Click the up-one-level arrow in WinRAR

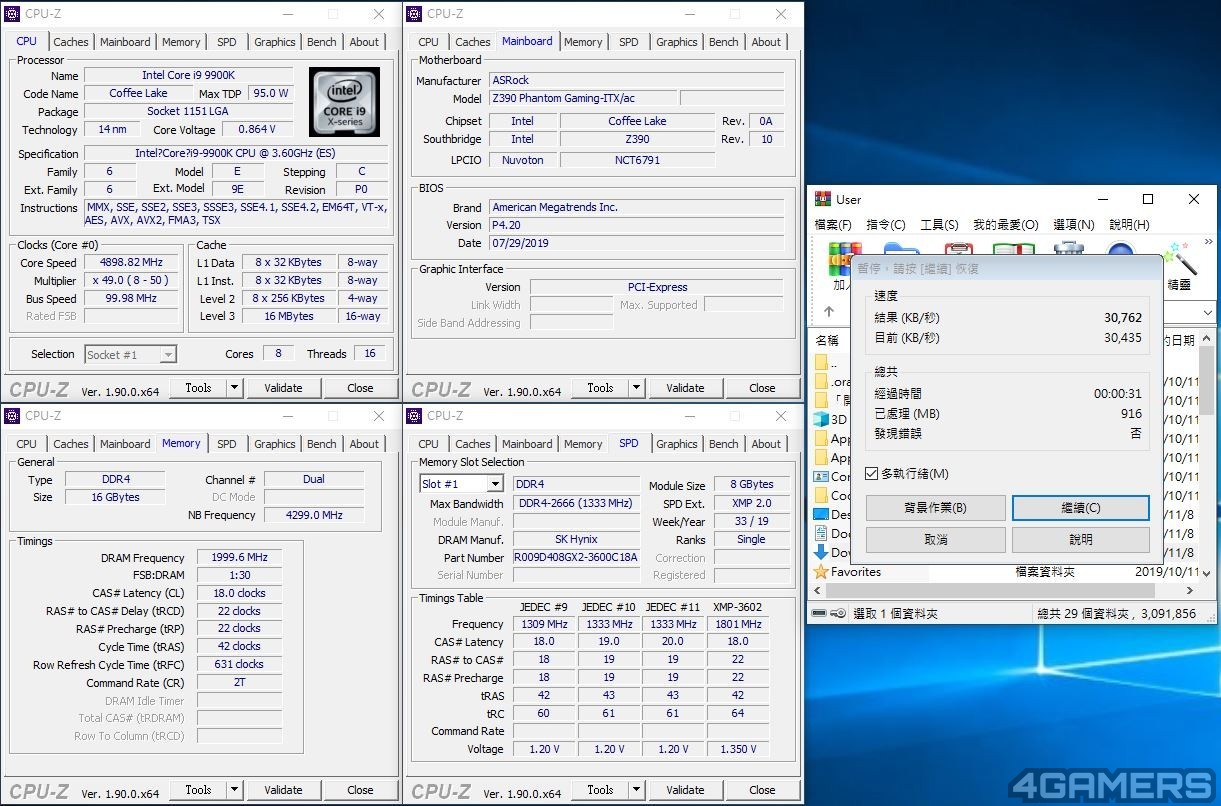coord(828,312)
